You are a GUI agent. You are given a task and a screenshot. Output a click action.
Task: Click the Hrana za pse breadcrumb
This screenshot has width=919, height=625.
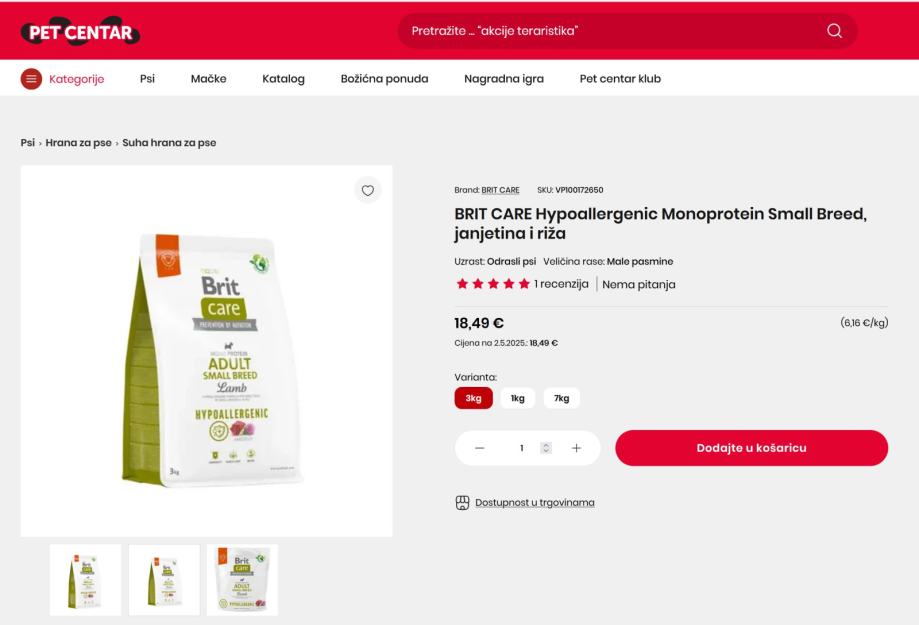(79, 142)
